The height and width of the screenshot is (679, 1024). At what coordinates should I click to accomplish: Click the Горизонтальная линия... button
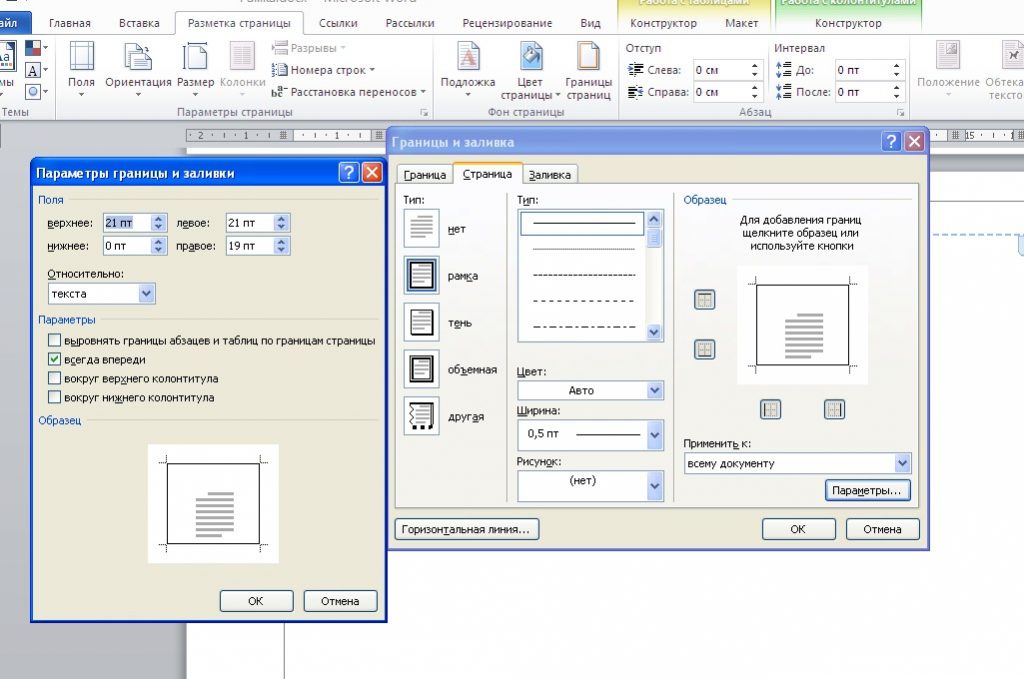pos(467,529)
